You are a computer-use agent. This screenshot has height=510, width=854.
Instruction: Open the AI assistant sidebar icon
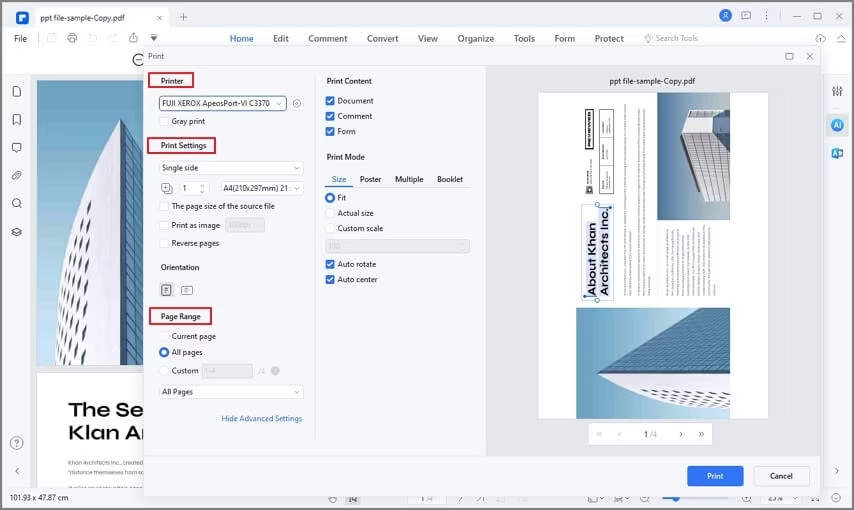(837, 125)
